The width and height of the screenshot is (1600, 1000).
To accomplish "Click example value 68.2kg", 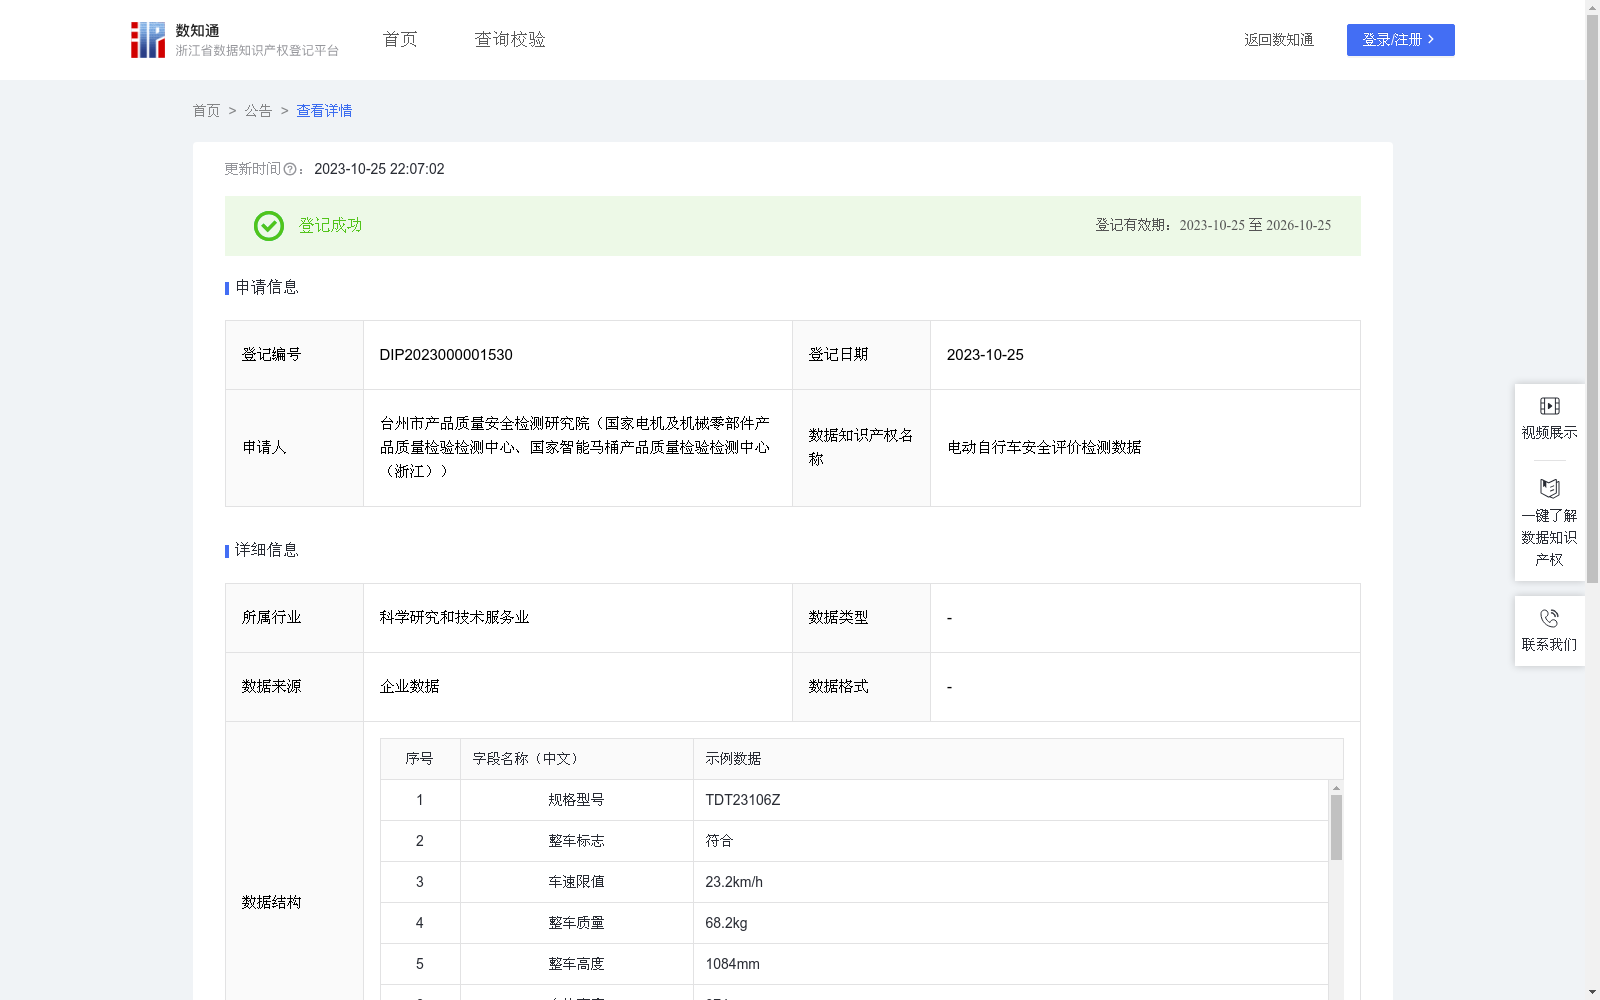I will 726,923.
